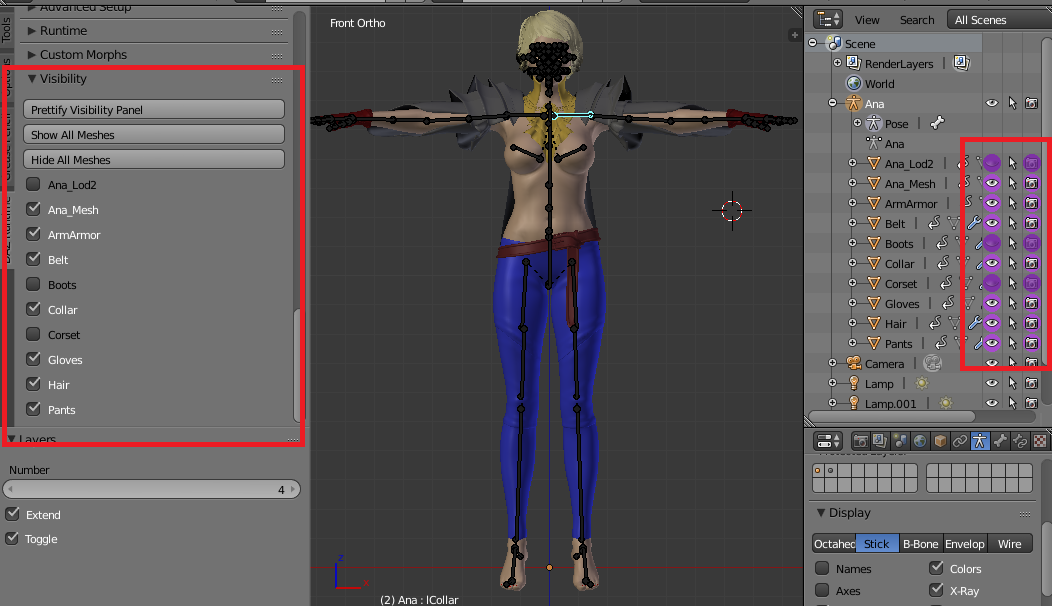Click the Lamp bulb icon in outliner
The image size is (1052, 606).
pyautogui.click(x=853, y=383)
